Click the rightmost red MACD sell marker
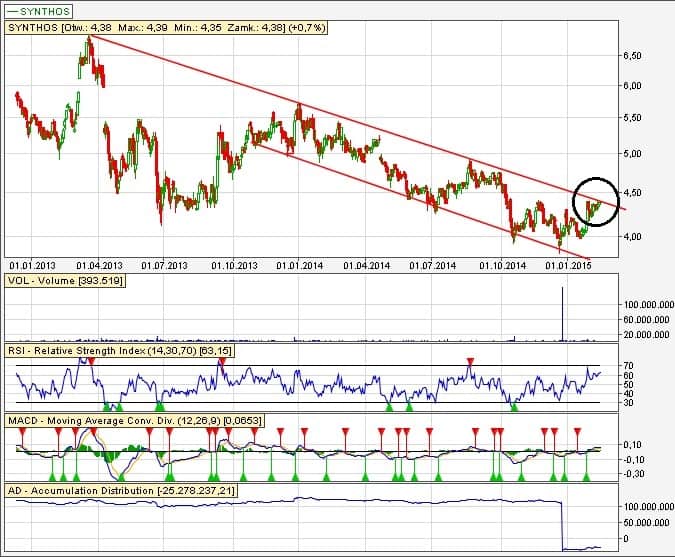Viewport: 675px width, 557px height. click(578, 431)
